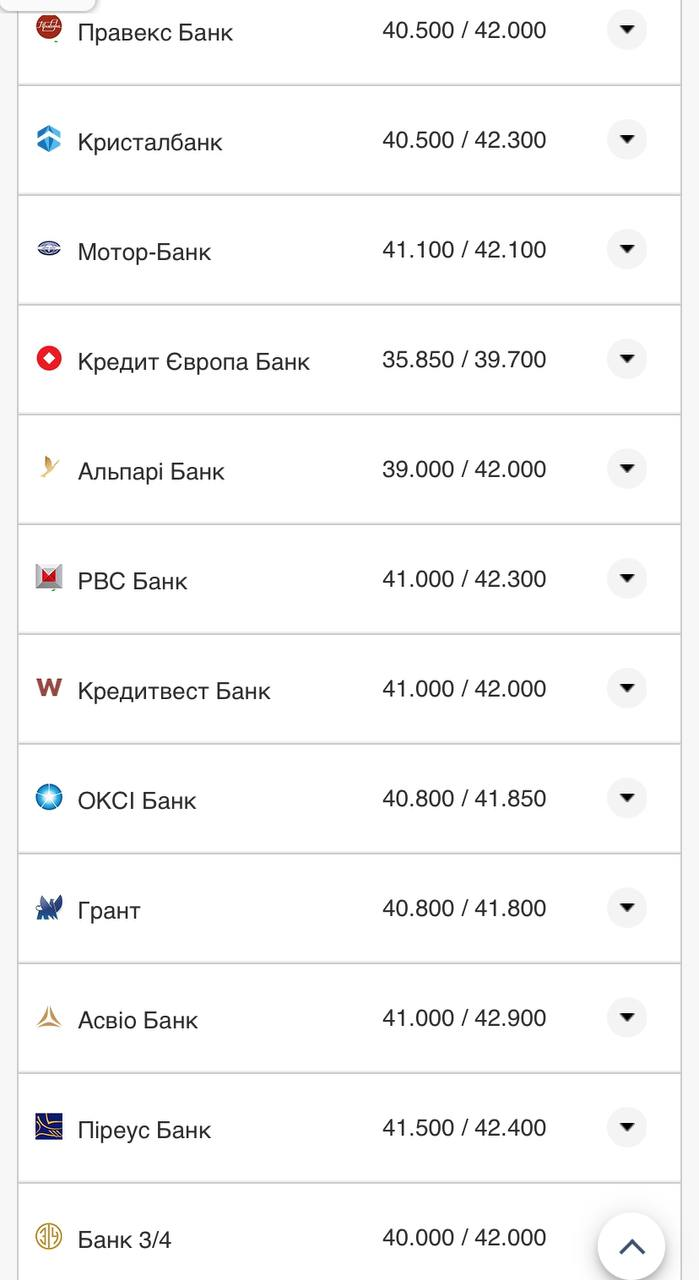
Task: Click the Альпарі Банк bird logo
Action: point(49,467)
